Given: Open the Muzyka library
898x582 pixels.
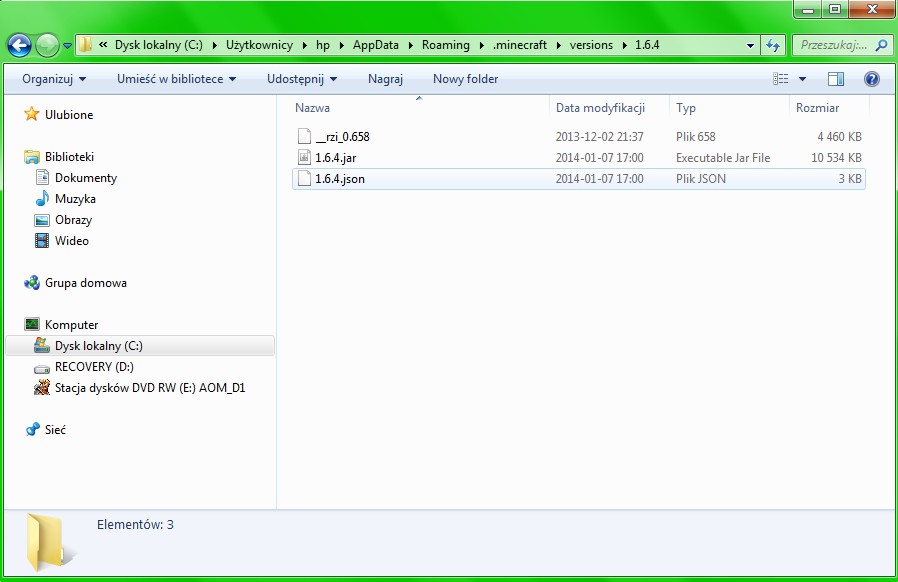Looking at the screenshot, I should click(75, 199).
